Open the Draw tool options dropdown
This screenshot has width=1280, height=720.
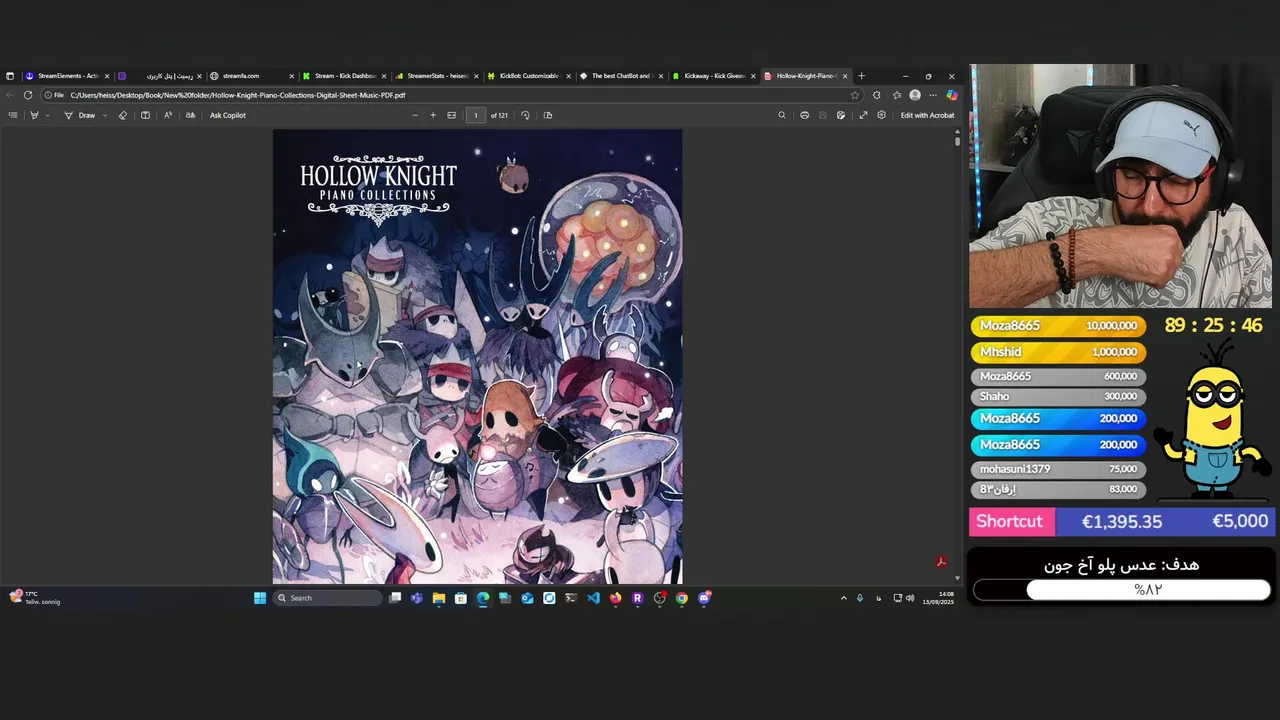[x=104, y=115]
